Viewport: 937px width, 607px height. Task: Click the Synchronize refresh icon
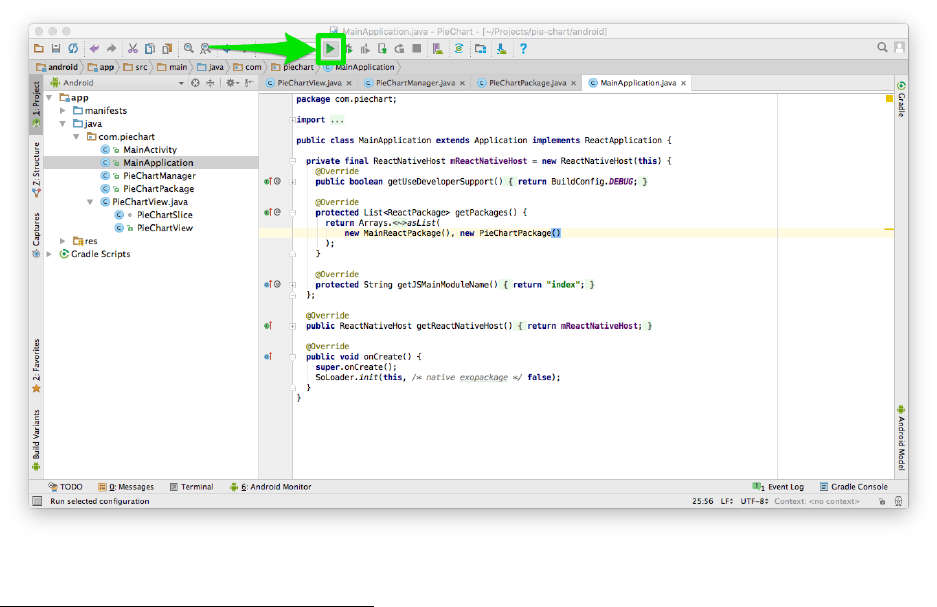point(73,47)
